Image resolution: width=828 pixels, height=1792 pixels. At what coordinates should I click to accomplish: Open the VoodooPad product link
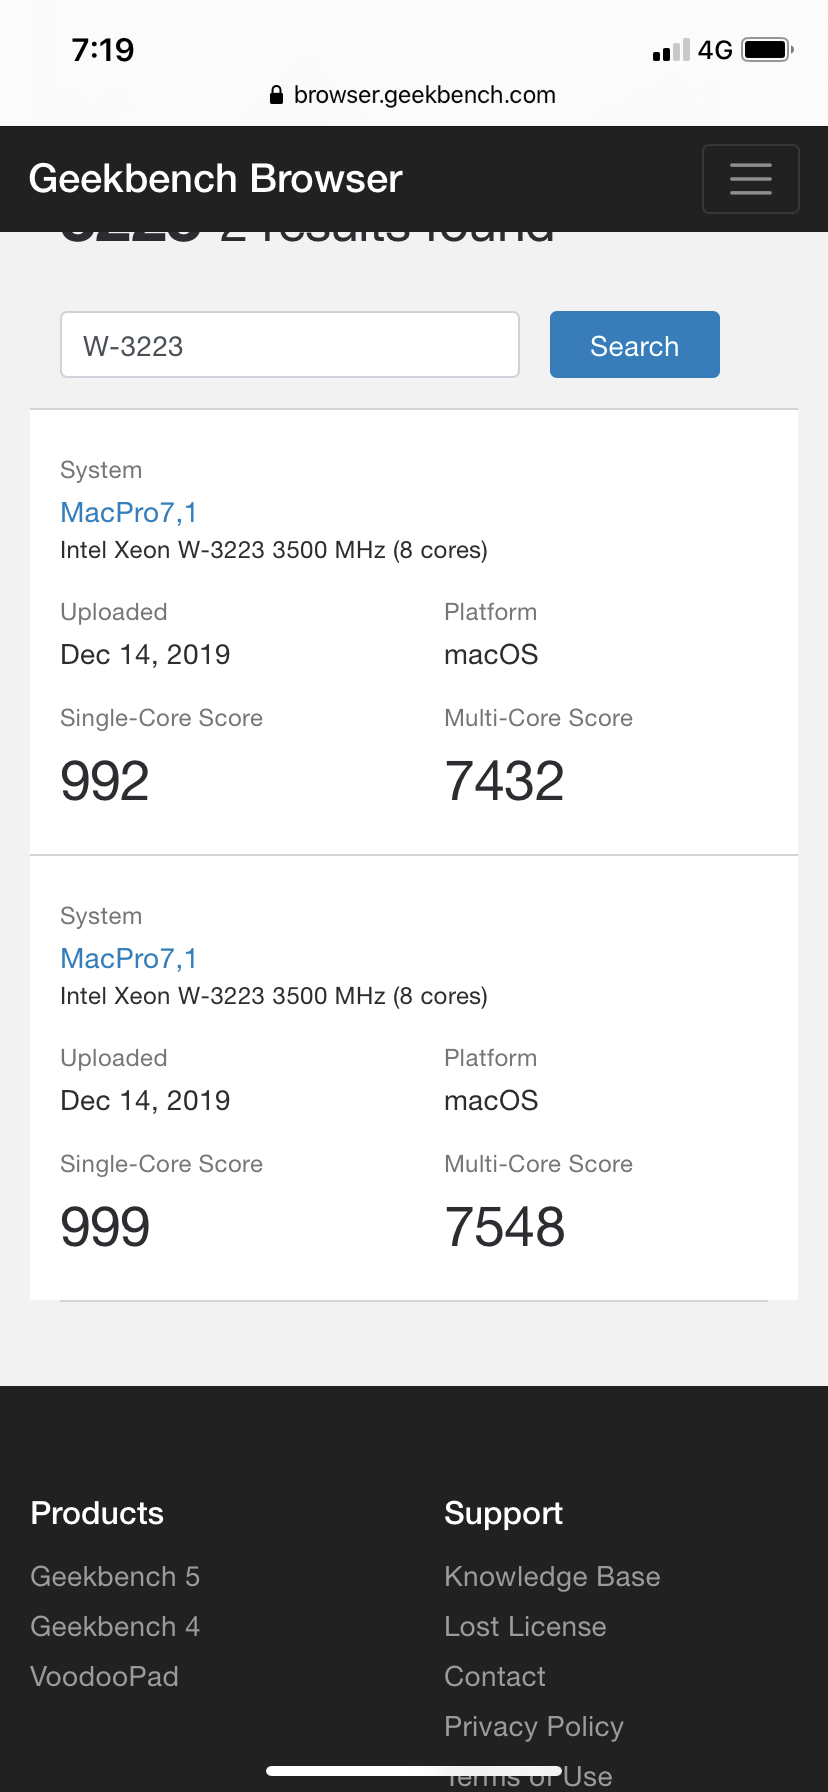point(104,1676)
